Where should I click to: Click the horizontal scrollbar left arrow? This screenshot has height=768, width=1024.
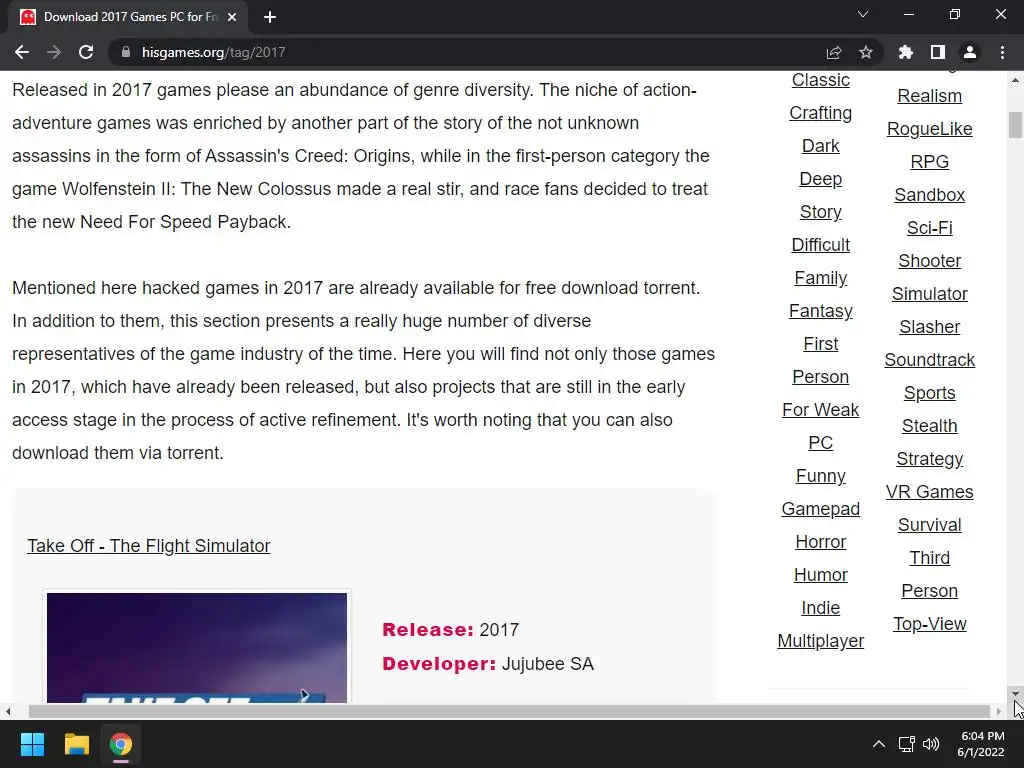(8, 711)
